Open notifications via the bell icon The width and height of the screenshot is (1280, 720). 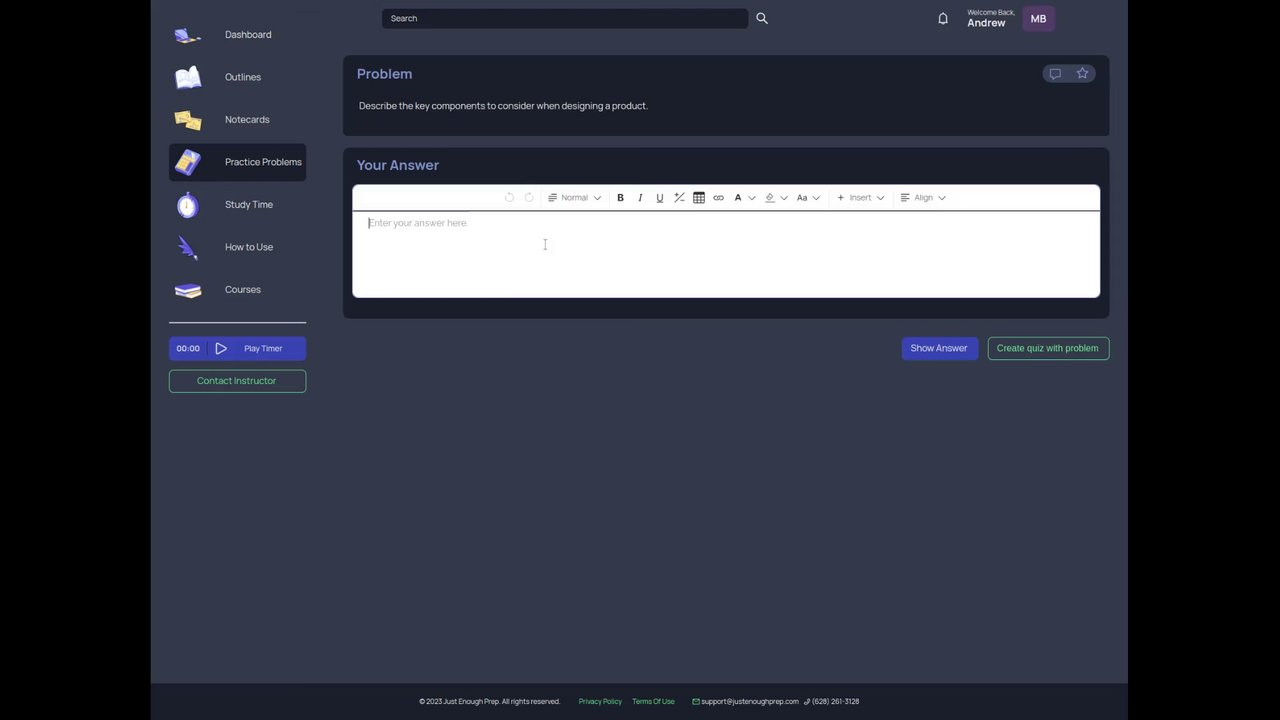tap(943, 18)
